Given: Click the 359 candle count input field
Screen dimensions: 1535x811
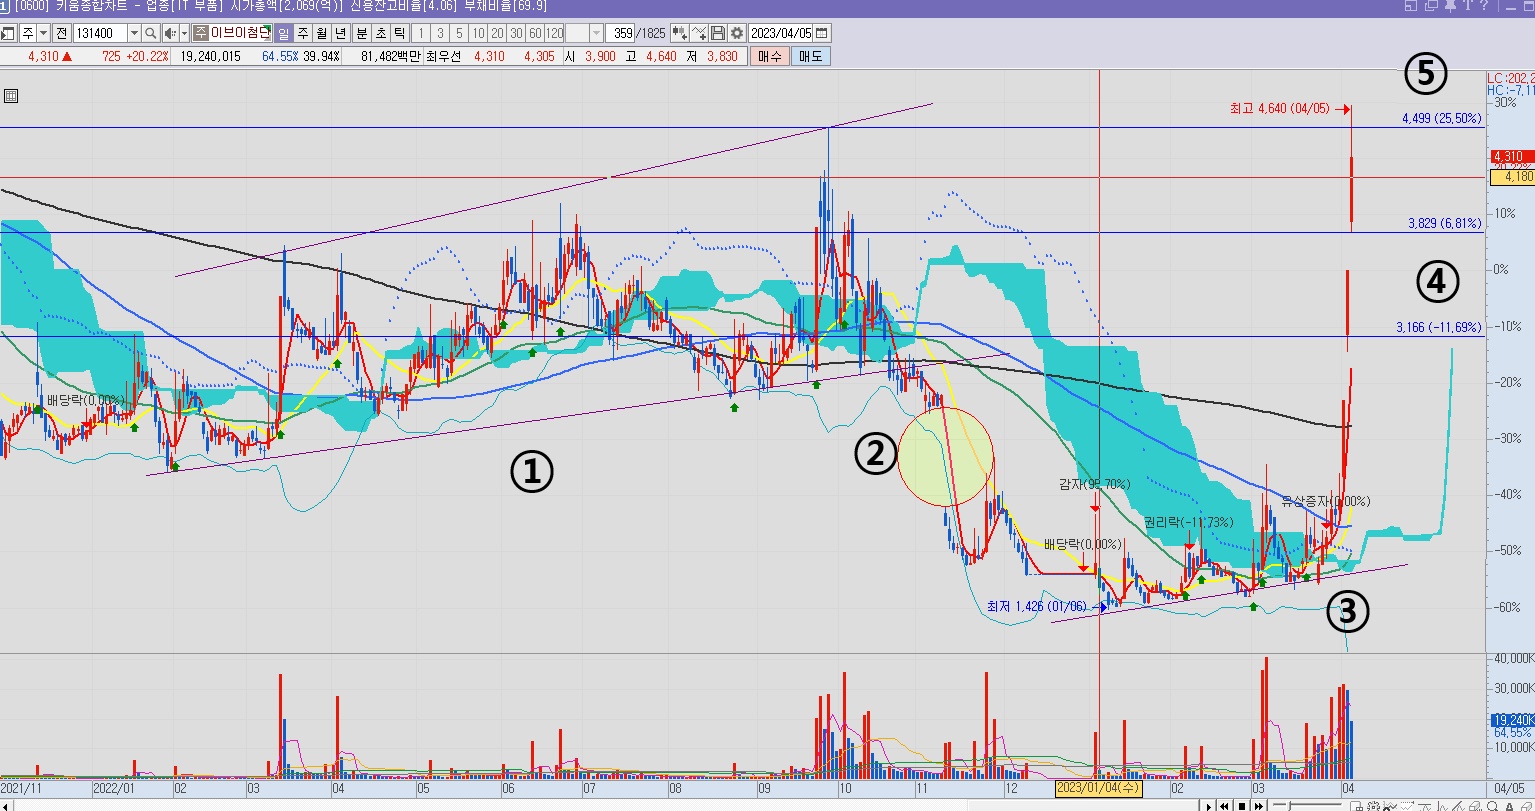Looking at the screenshot, I should click(x=621, y=33).
